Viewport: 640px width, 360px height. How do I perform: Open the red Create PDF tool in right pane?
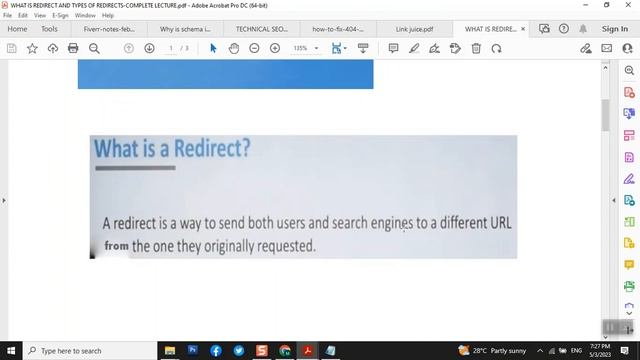click(x=629, y=92)
